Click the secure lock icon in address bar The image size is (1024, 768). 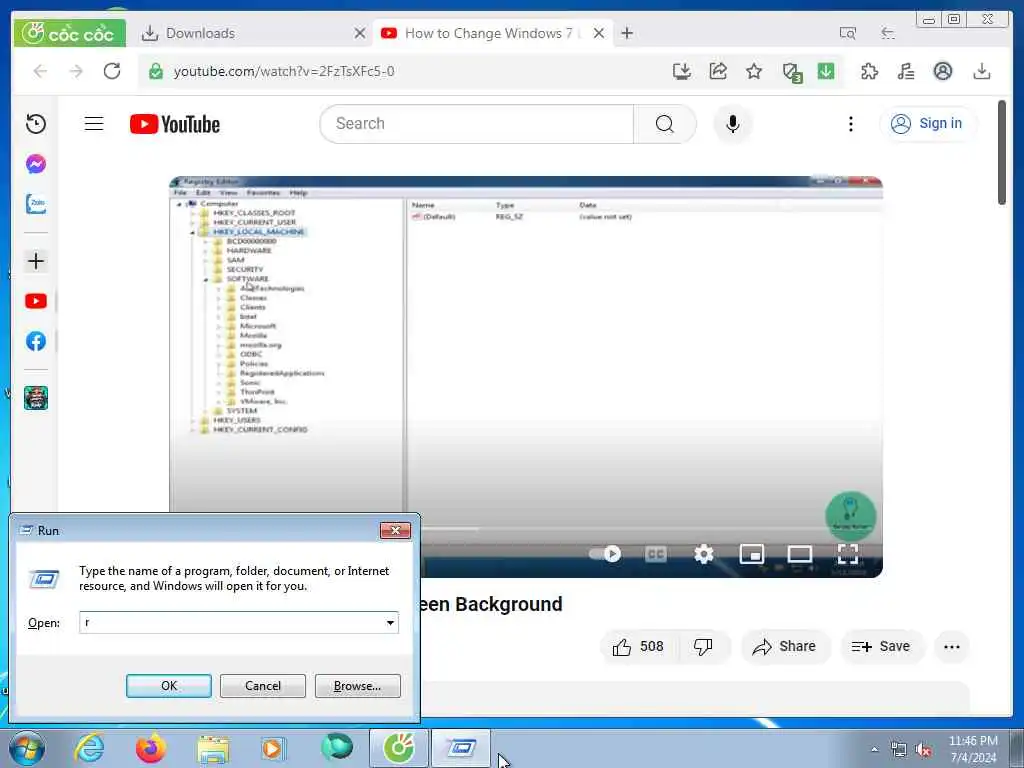155,71
